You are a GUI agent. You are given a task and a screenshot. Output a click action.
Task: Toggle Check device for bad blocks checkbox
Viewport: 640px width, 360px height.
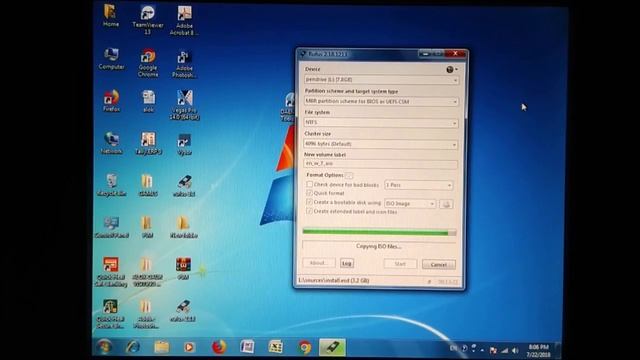(x=309, y=184)
